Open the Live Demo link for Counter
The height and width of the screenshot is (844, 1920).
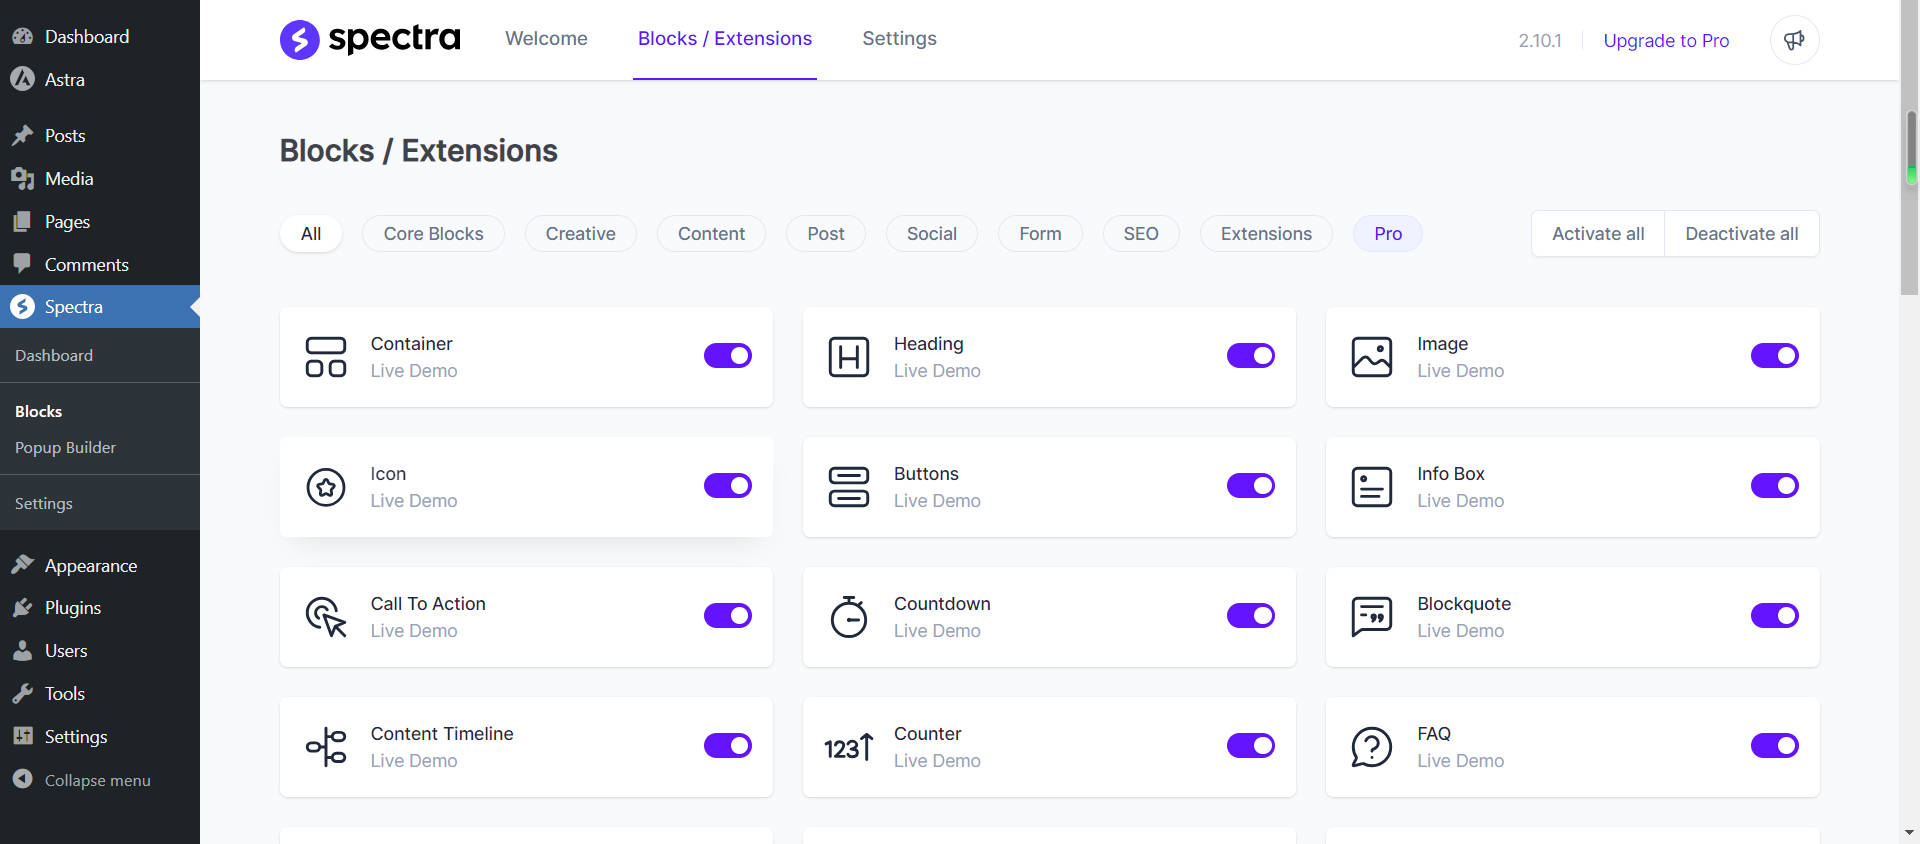pos(937,761)
